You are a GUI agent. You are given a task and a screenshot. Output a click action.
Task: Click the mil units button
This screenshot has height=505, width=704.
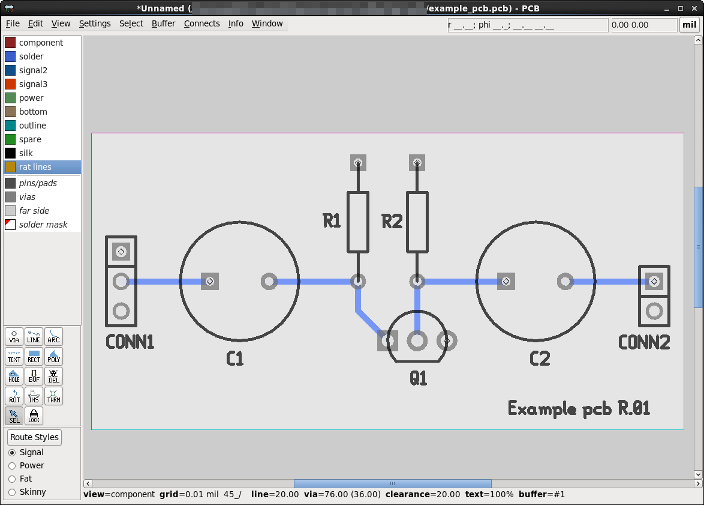pyautogui.click(x=689, y=25)
